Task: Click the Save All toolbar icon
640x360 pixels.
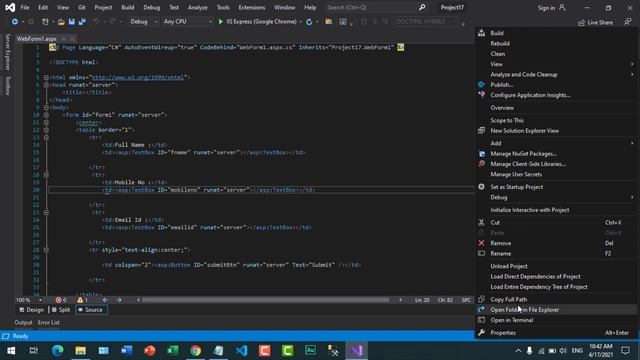Action: [x=82, y=22]
